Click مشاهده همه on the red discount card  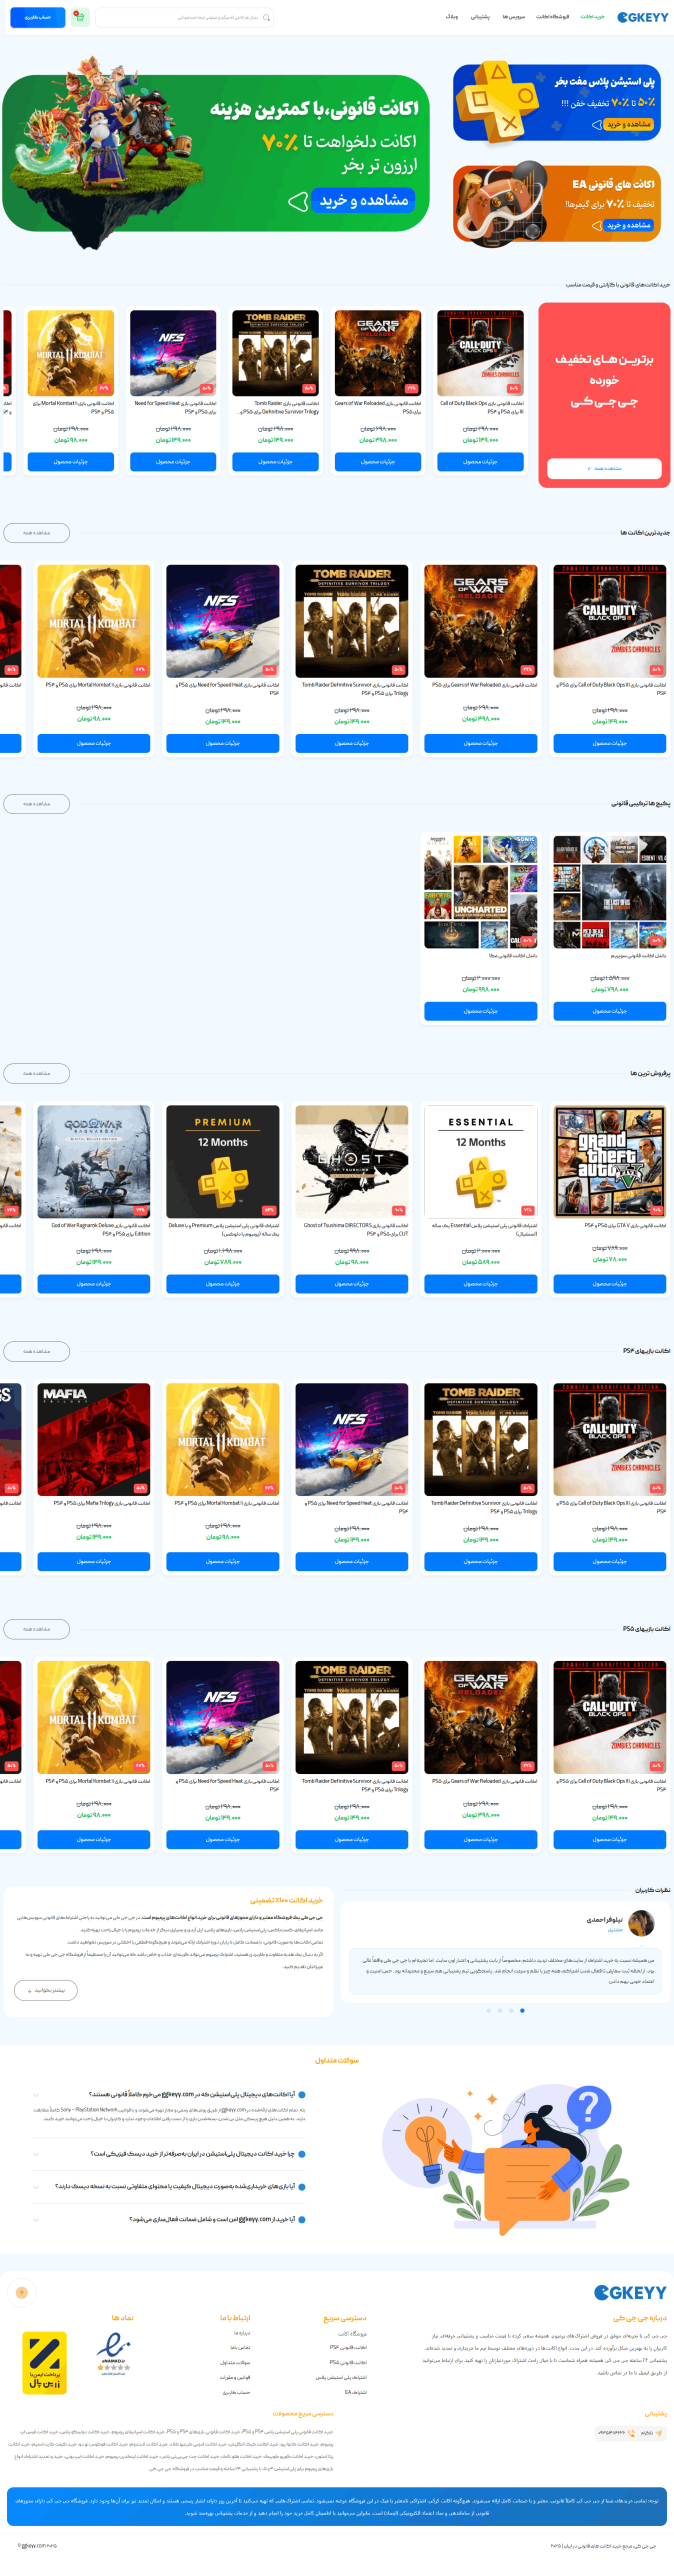coord(604,468)
